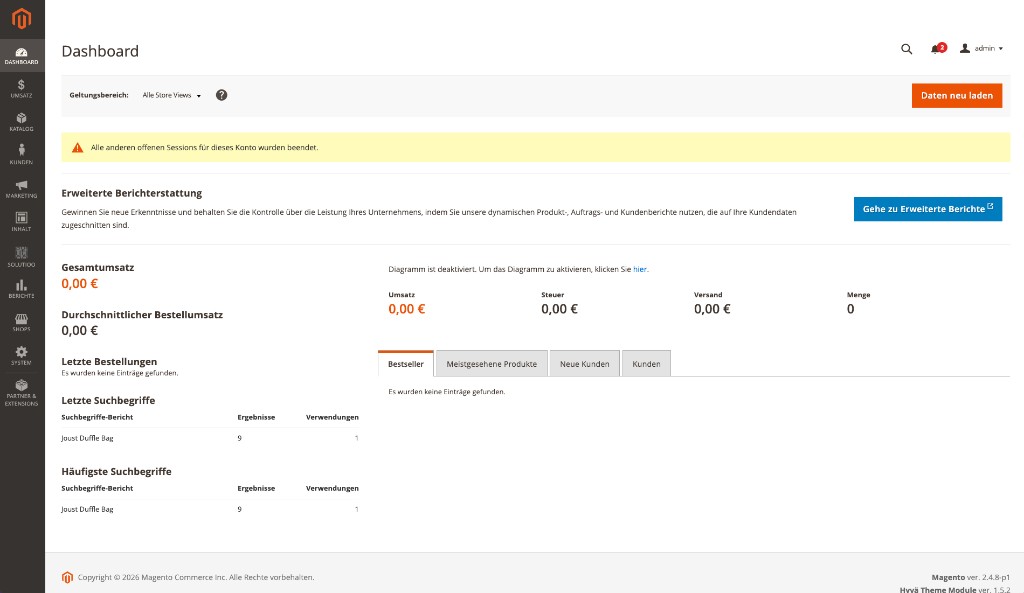Switch to Meistgesehene Produkte tab
Image resolution: width=1024 pixels, height=593 pixels.
point(492,364)
